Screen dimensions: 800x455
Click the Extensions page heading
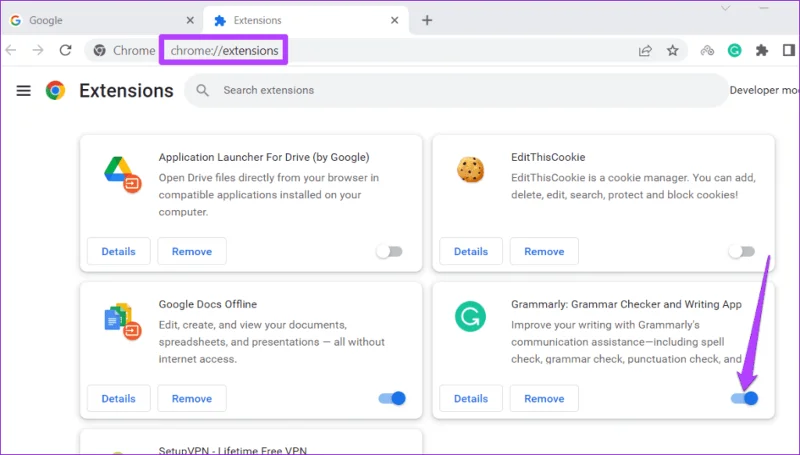coord(127,91)
